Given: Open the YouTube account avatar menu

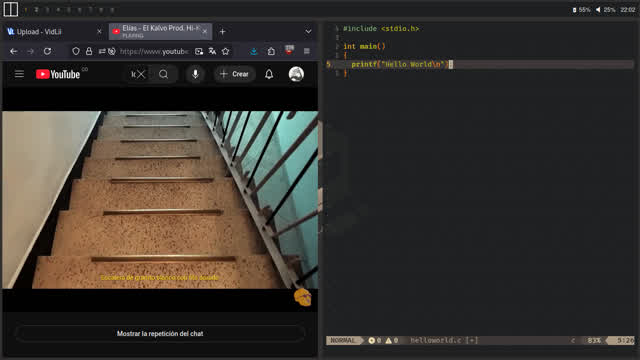Looking at the screenshot, I should pyautogui.click(x=296, y=74).
